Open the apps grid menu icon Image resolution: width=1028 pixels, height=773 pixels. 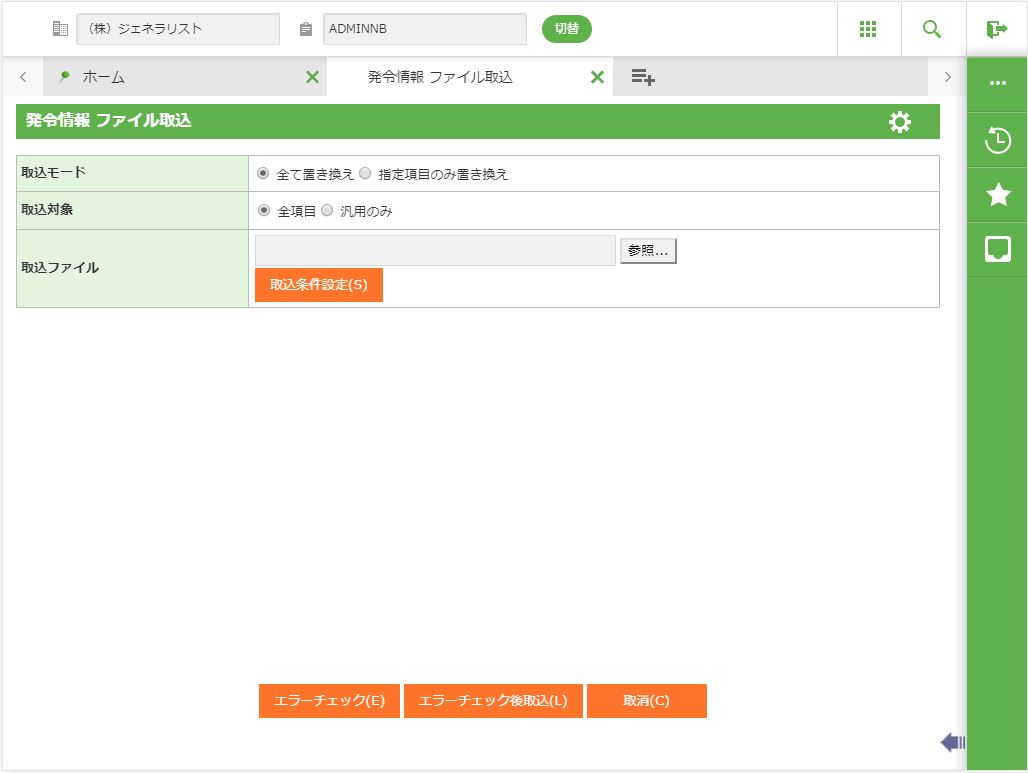tap(868, 29)
